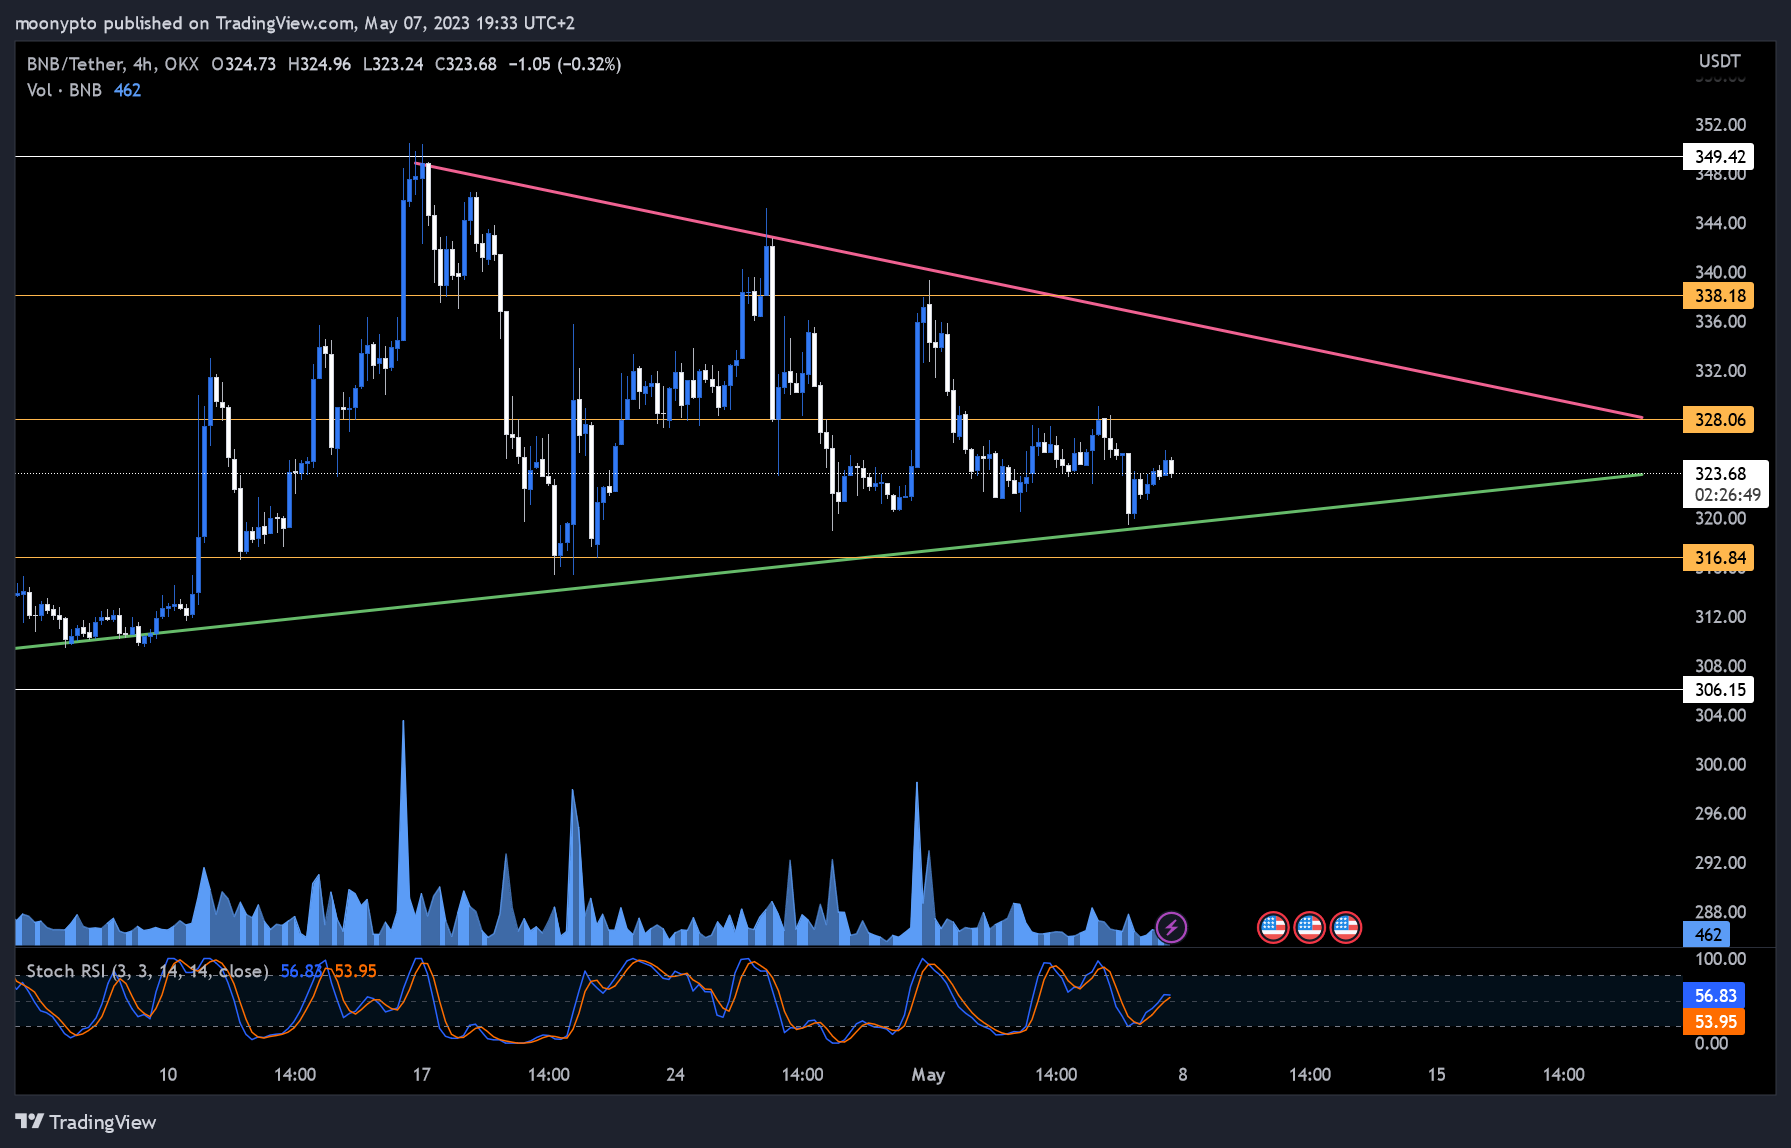Image resolution: width=1791 pixels, height=1148 pixels.
Task: Click the 338.18 orange price label
Action: [x=1719, y=296]
